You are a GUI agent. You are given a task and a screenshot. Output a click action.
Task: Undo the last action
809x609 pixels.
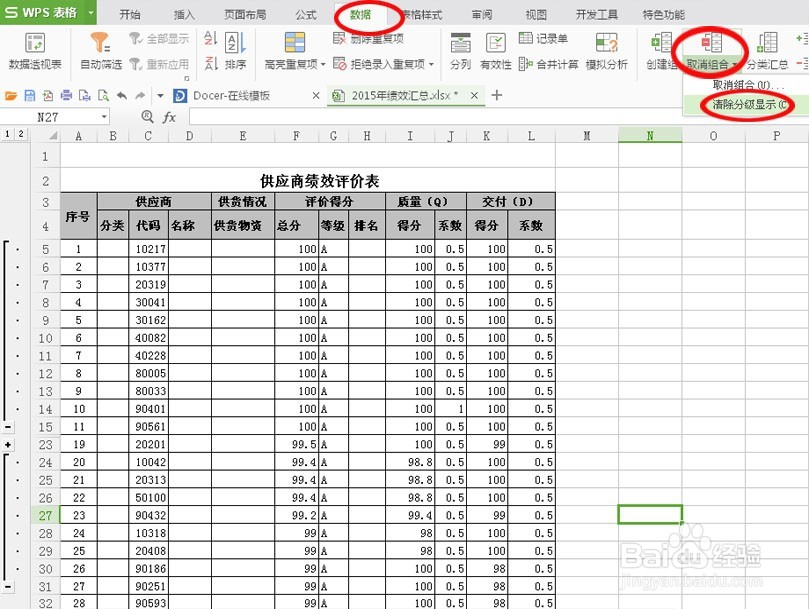tap(122, 96)
